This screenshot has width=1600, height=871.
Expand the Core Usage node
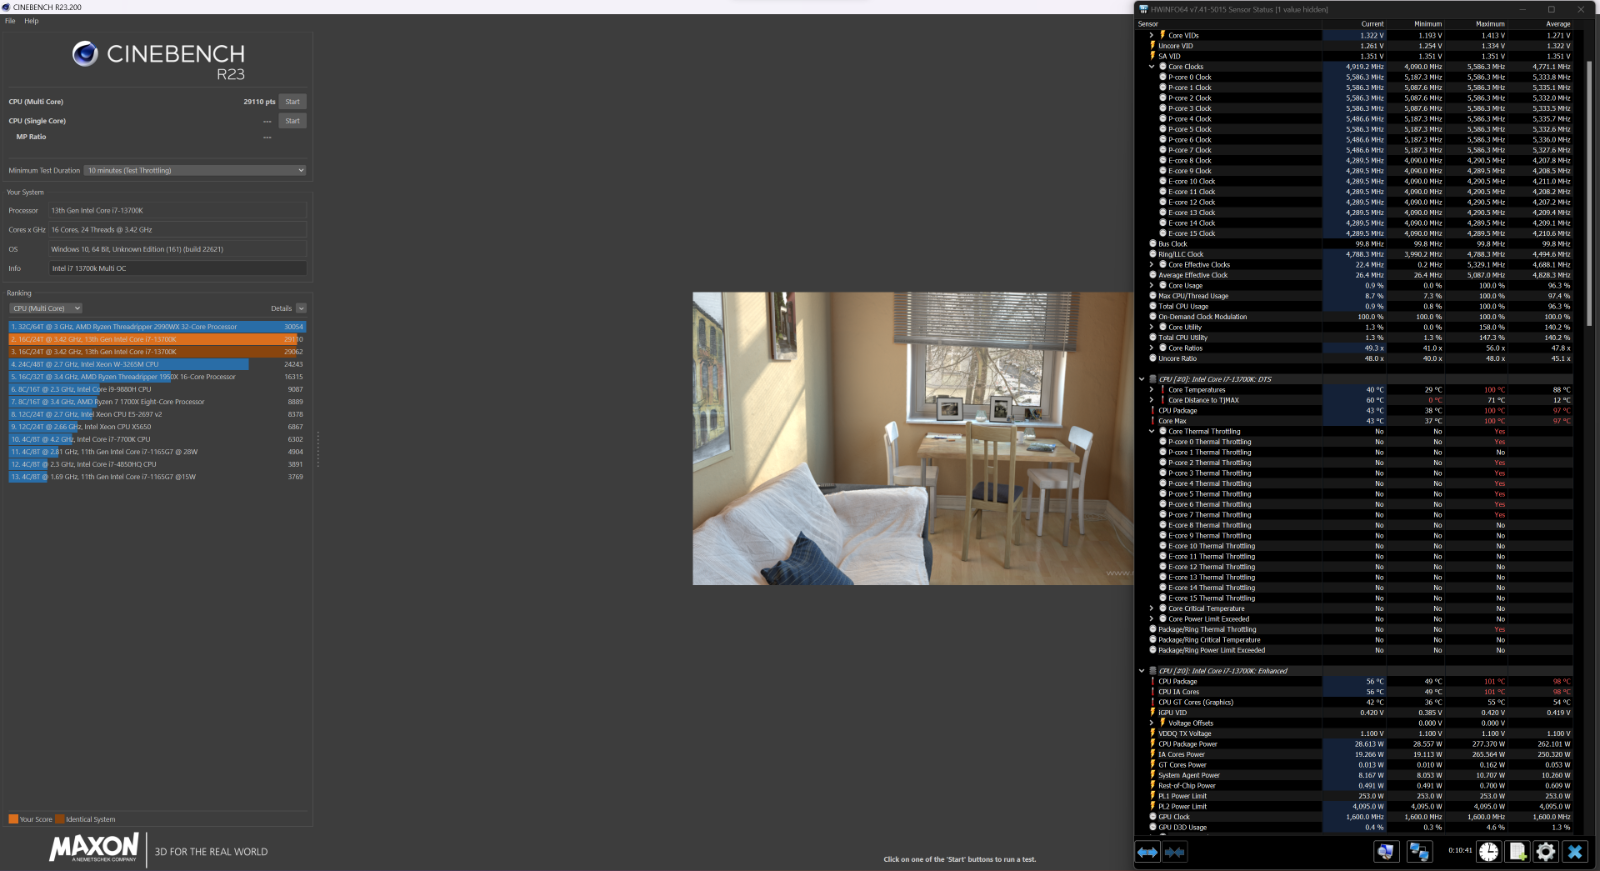pos(1152,286)
